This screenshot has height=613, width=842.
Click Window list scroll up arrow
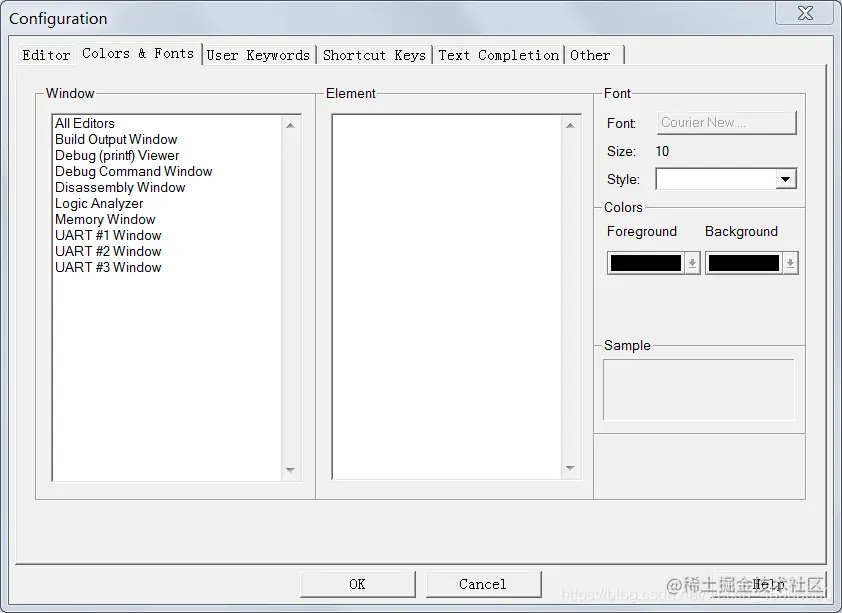point(291,126)
